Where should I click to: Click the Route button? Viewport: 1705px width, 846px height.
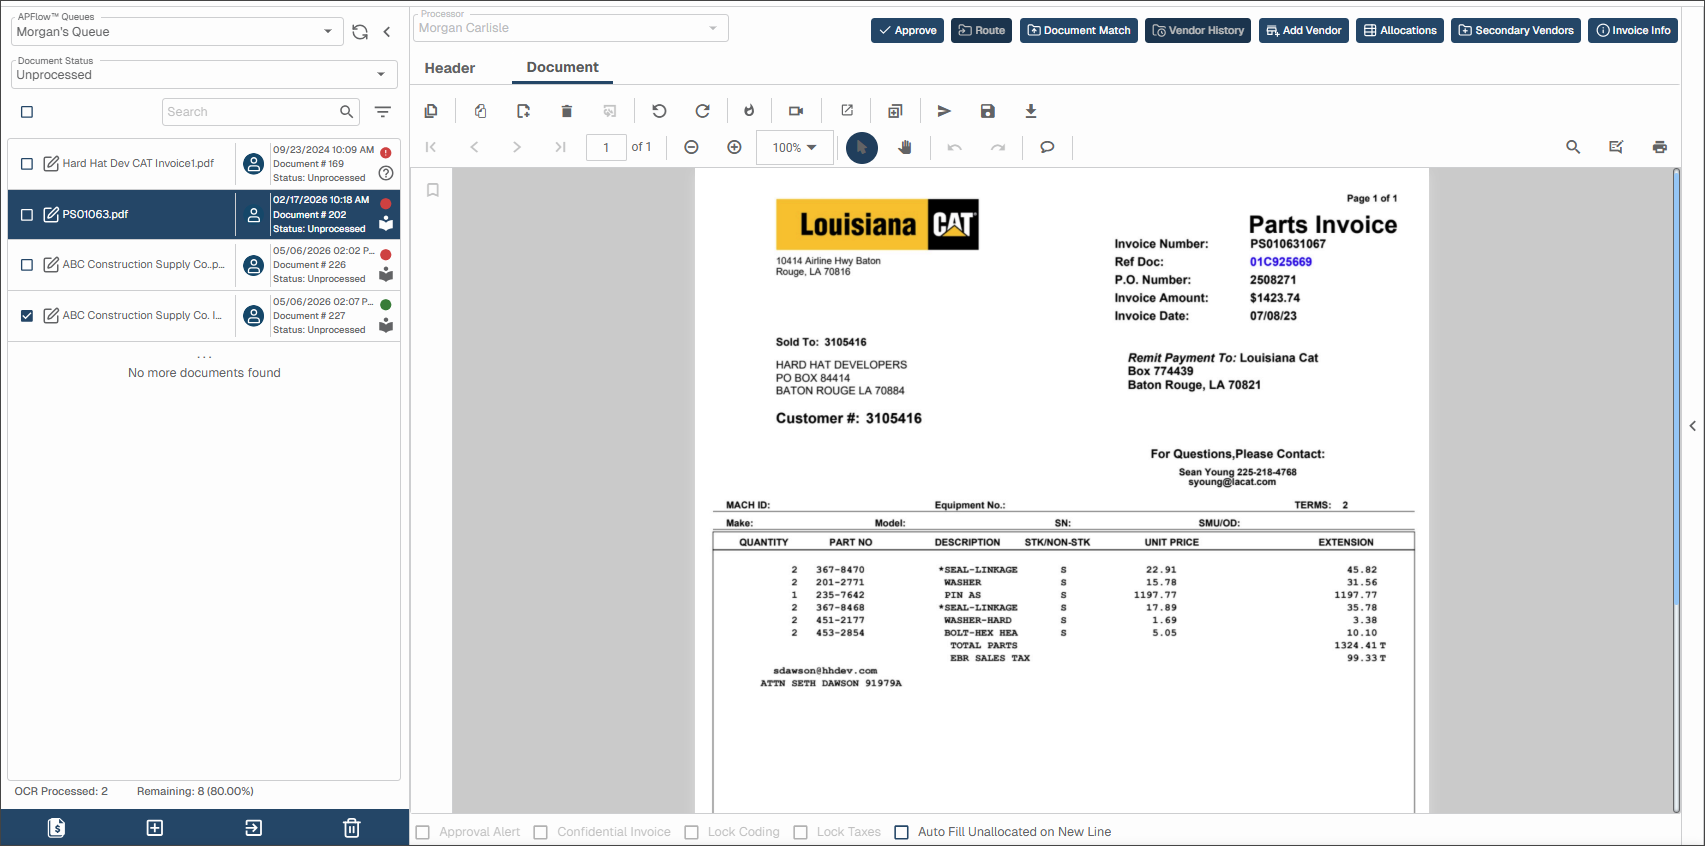[x=982, y=30]
